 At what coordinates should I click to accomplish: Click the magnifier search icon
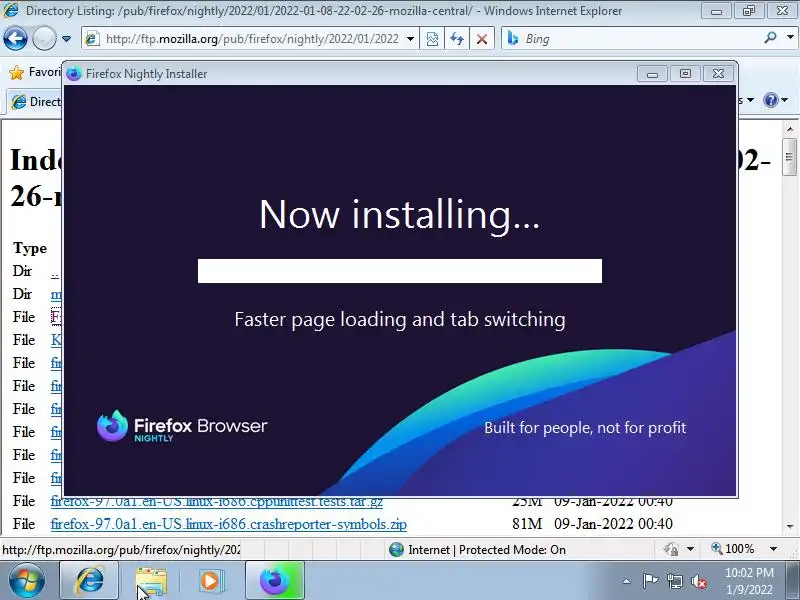pos(770,37)
